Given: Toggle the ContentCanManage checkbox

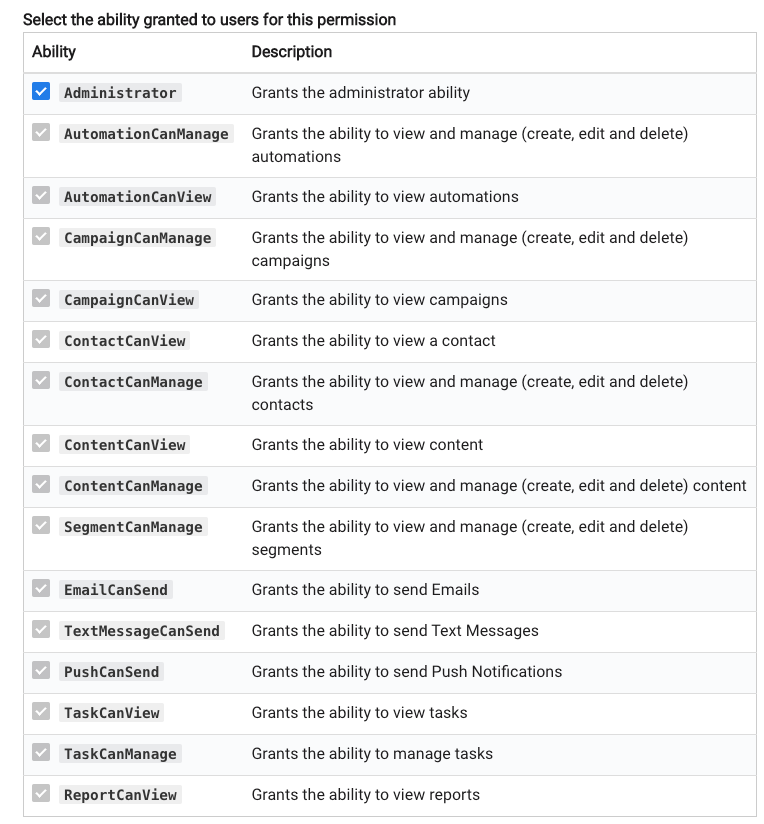Looking at the screenshot, I should point(41,485).
